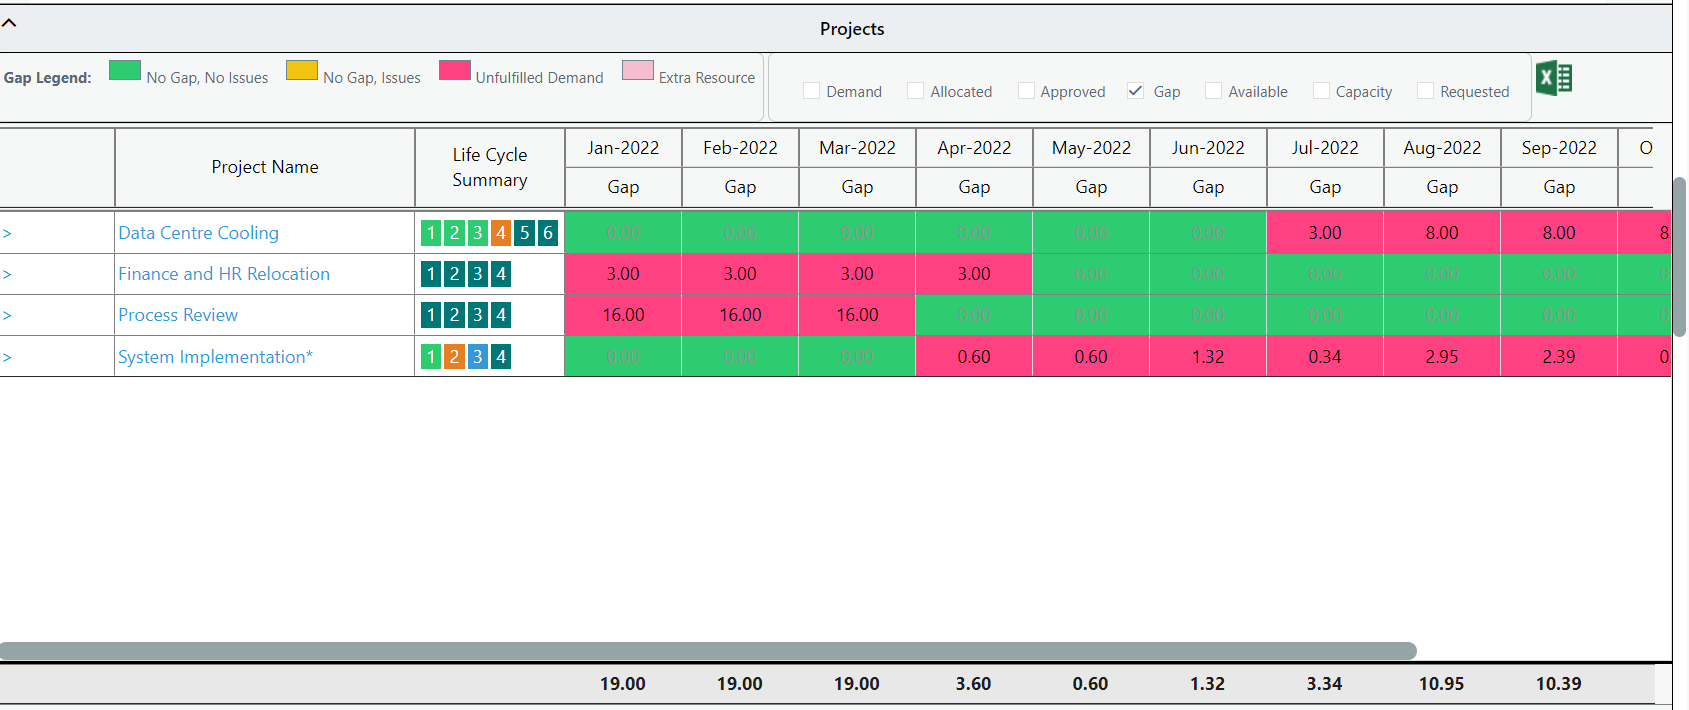This screenshot has height=710, width=1689.
Task: Click the yellow No Gap, Issues swatch
Action: (302, 70)
